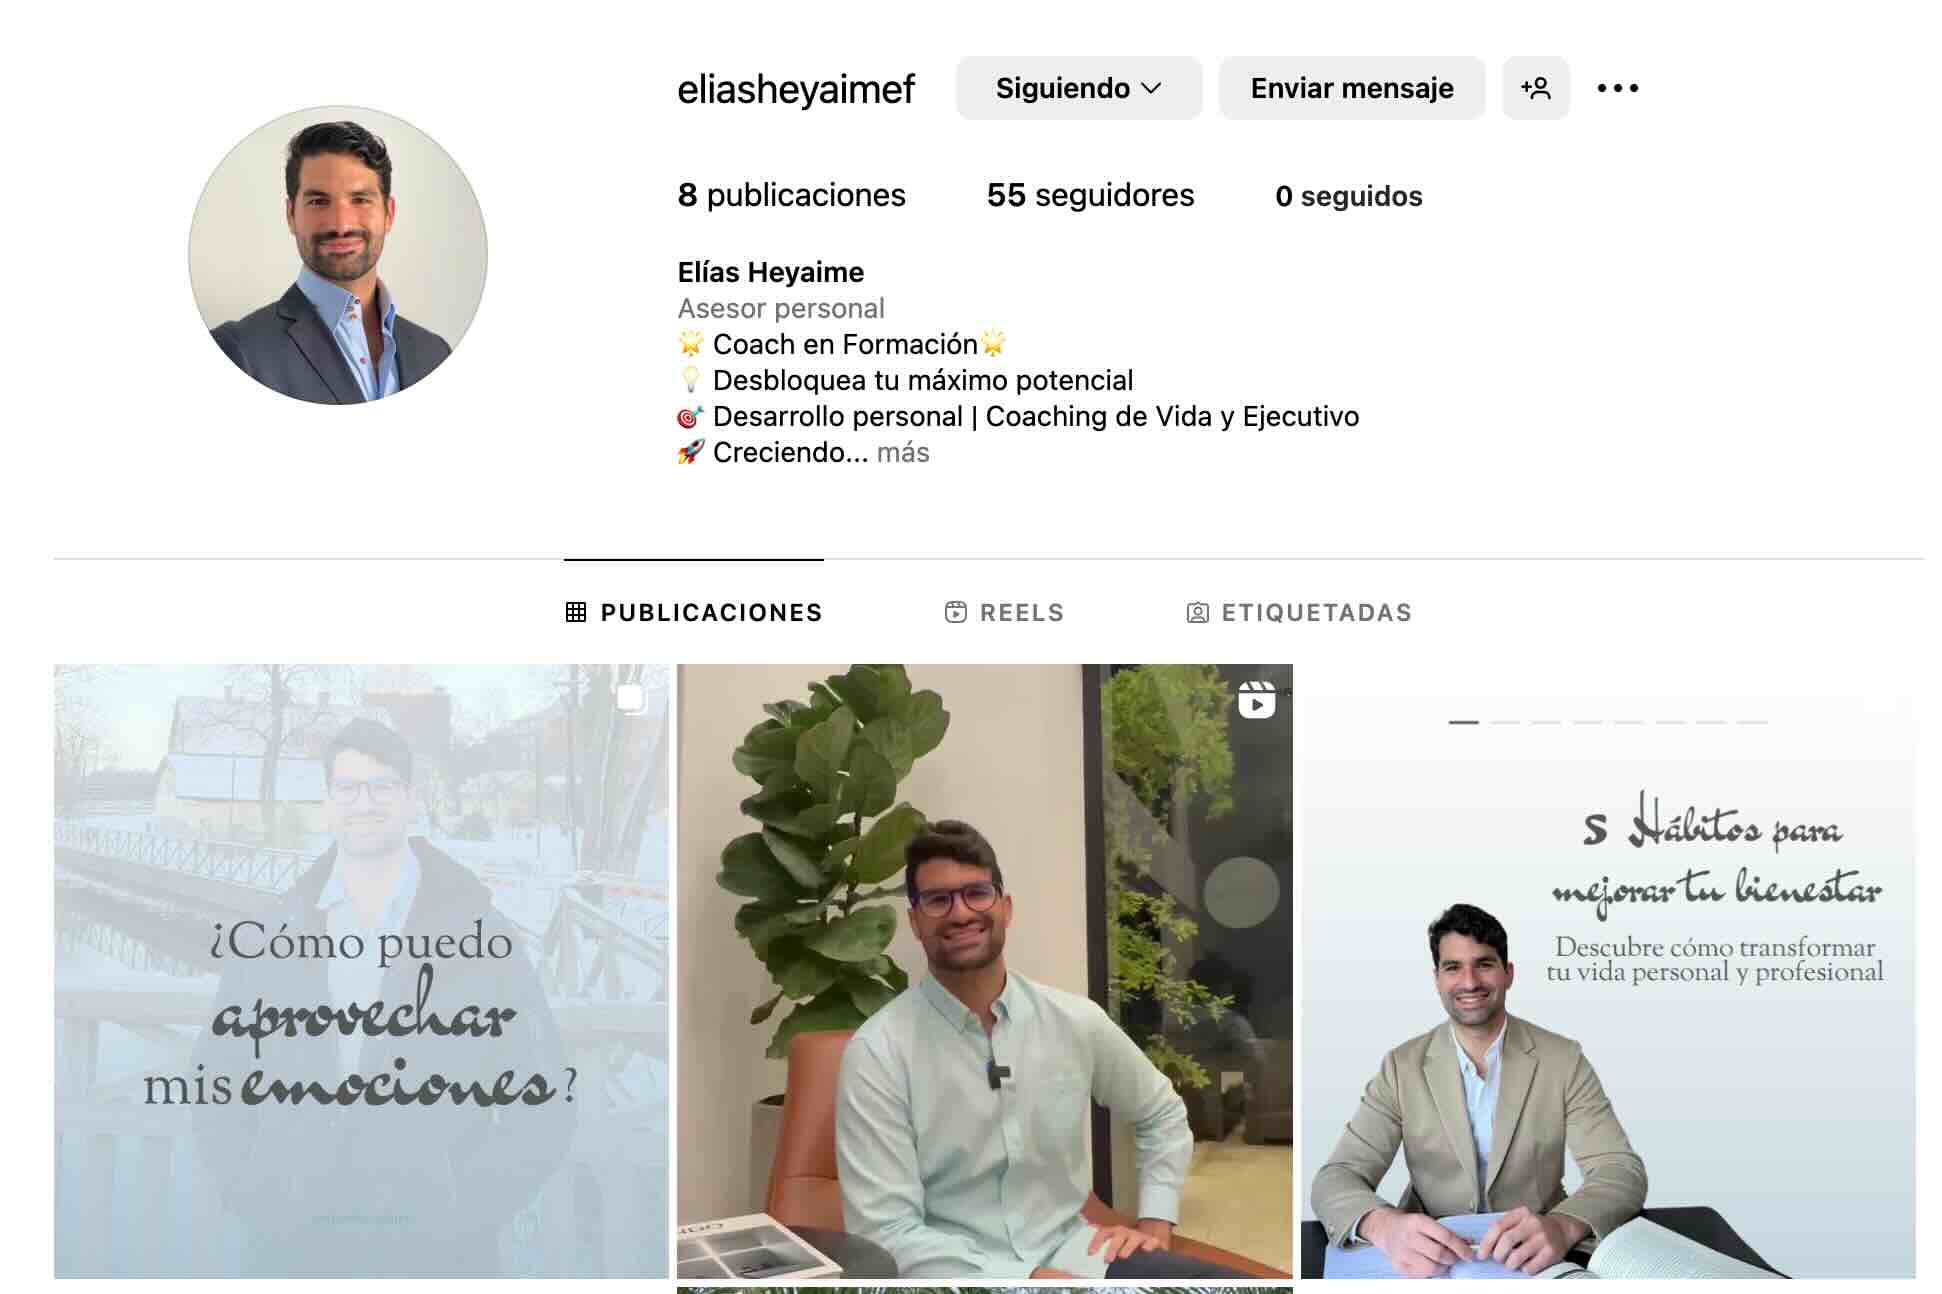This screenshot has width=1942, height=1294.
Task: Click the Reels clip icon on second post
Action: [1256, 700]
